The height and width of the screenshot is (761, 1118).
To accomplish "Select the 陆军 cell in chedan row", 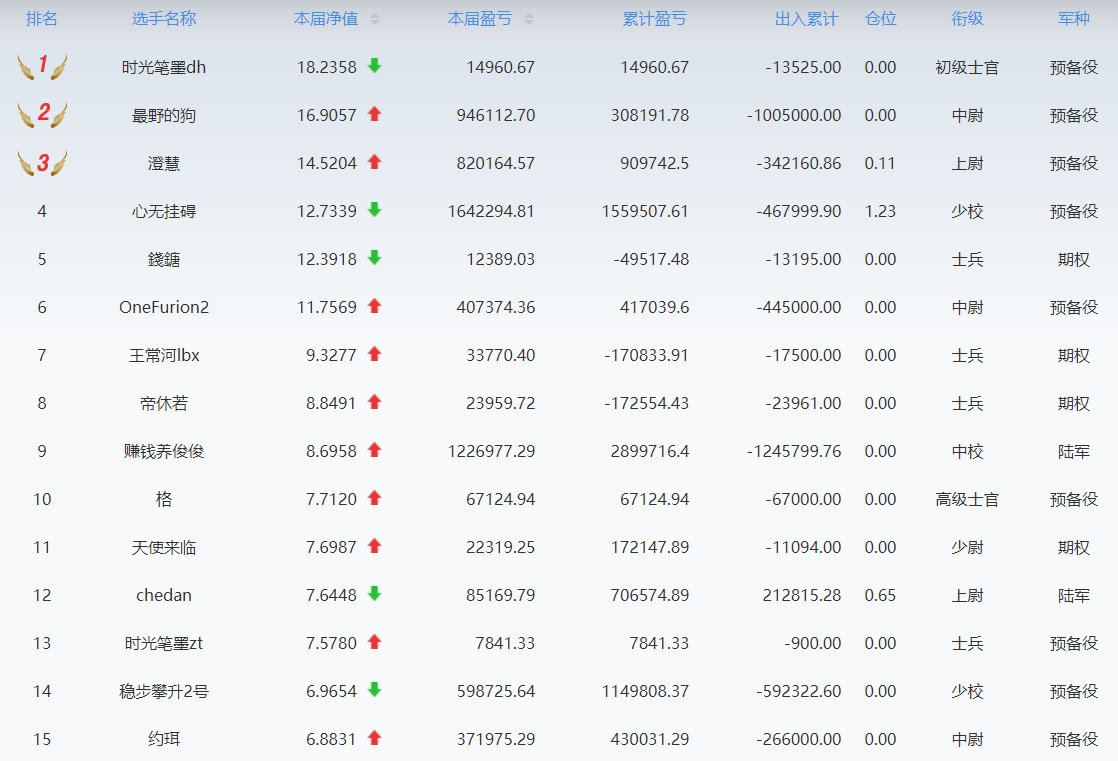I will click(x=1074, y=595).
